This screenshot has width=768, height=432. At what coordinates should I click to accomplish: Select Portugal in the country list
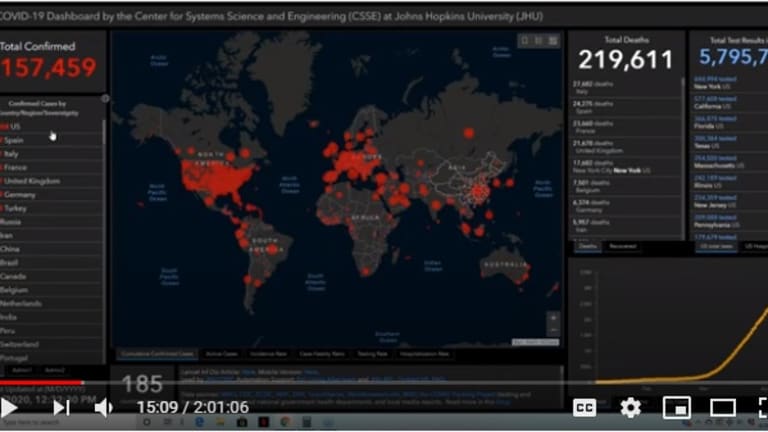(x=51, y=358)
